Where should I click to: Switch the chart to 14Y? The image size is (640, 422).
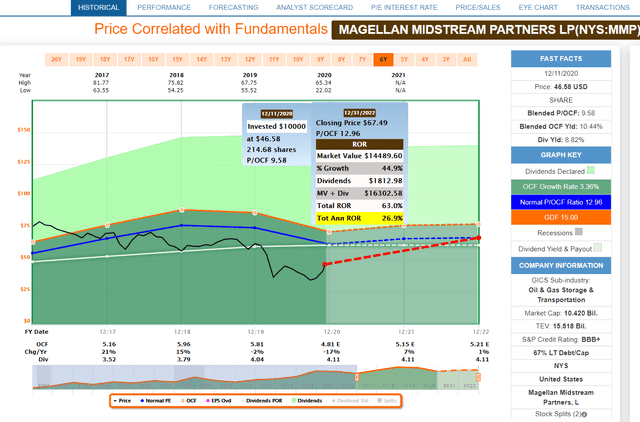click(202, 60)
